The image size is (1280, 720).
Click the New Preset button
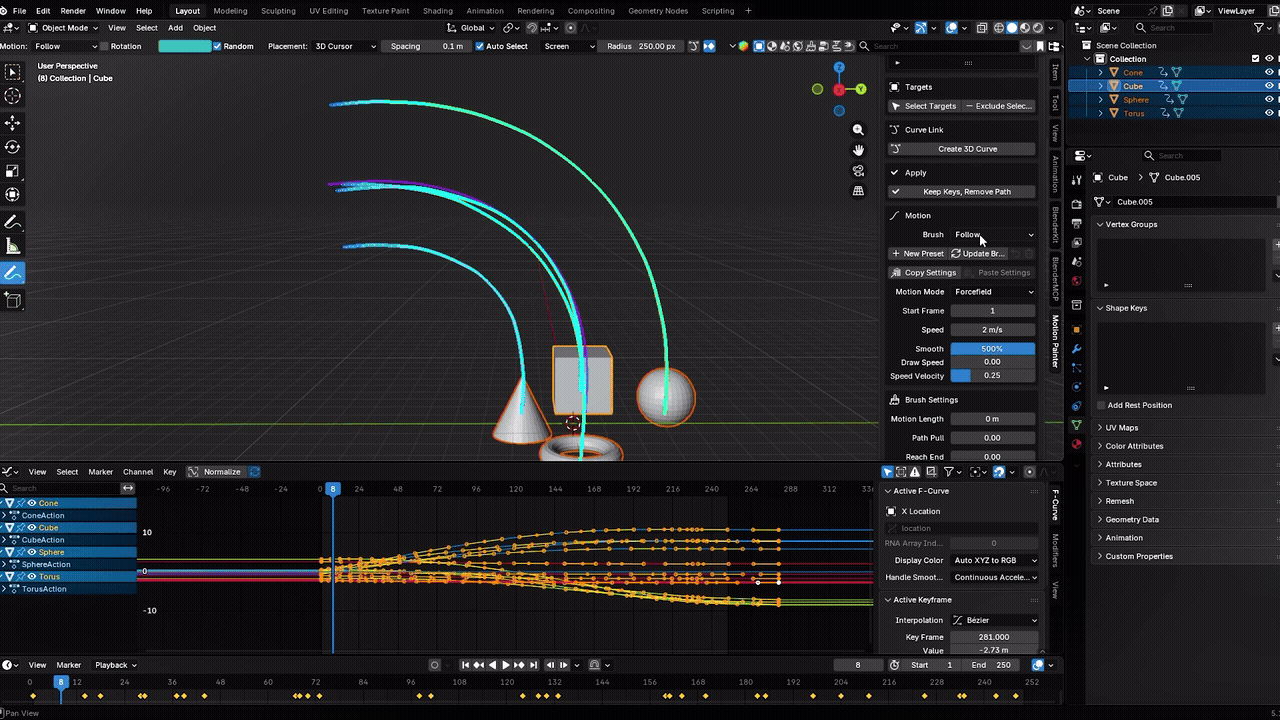coord(917,253)
